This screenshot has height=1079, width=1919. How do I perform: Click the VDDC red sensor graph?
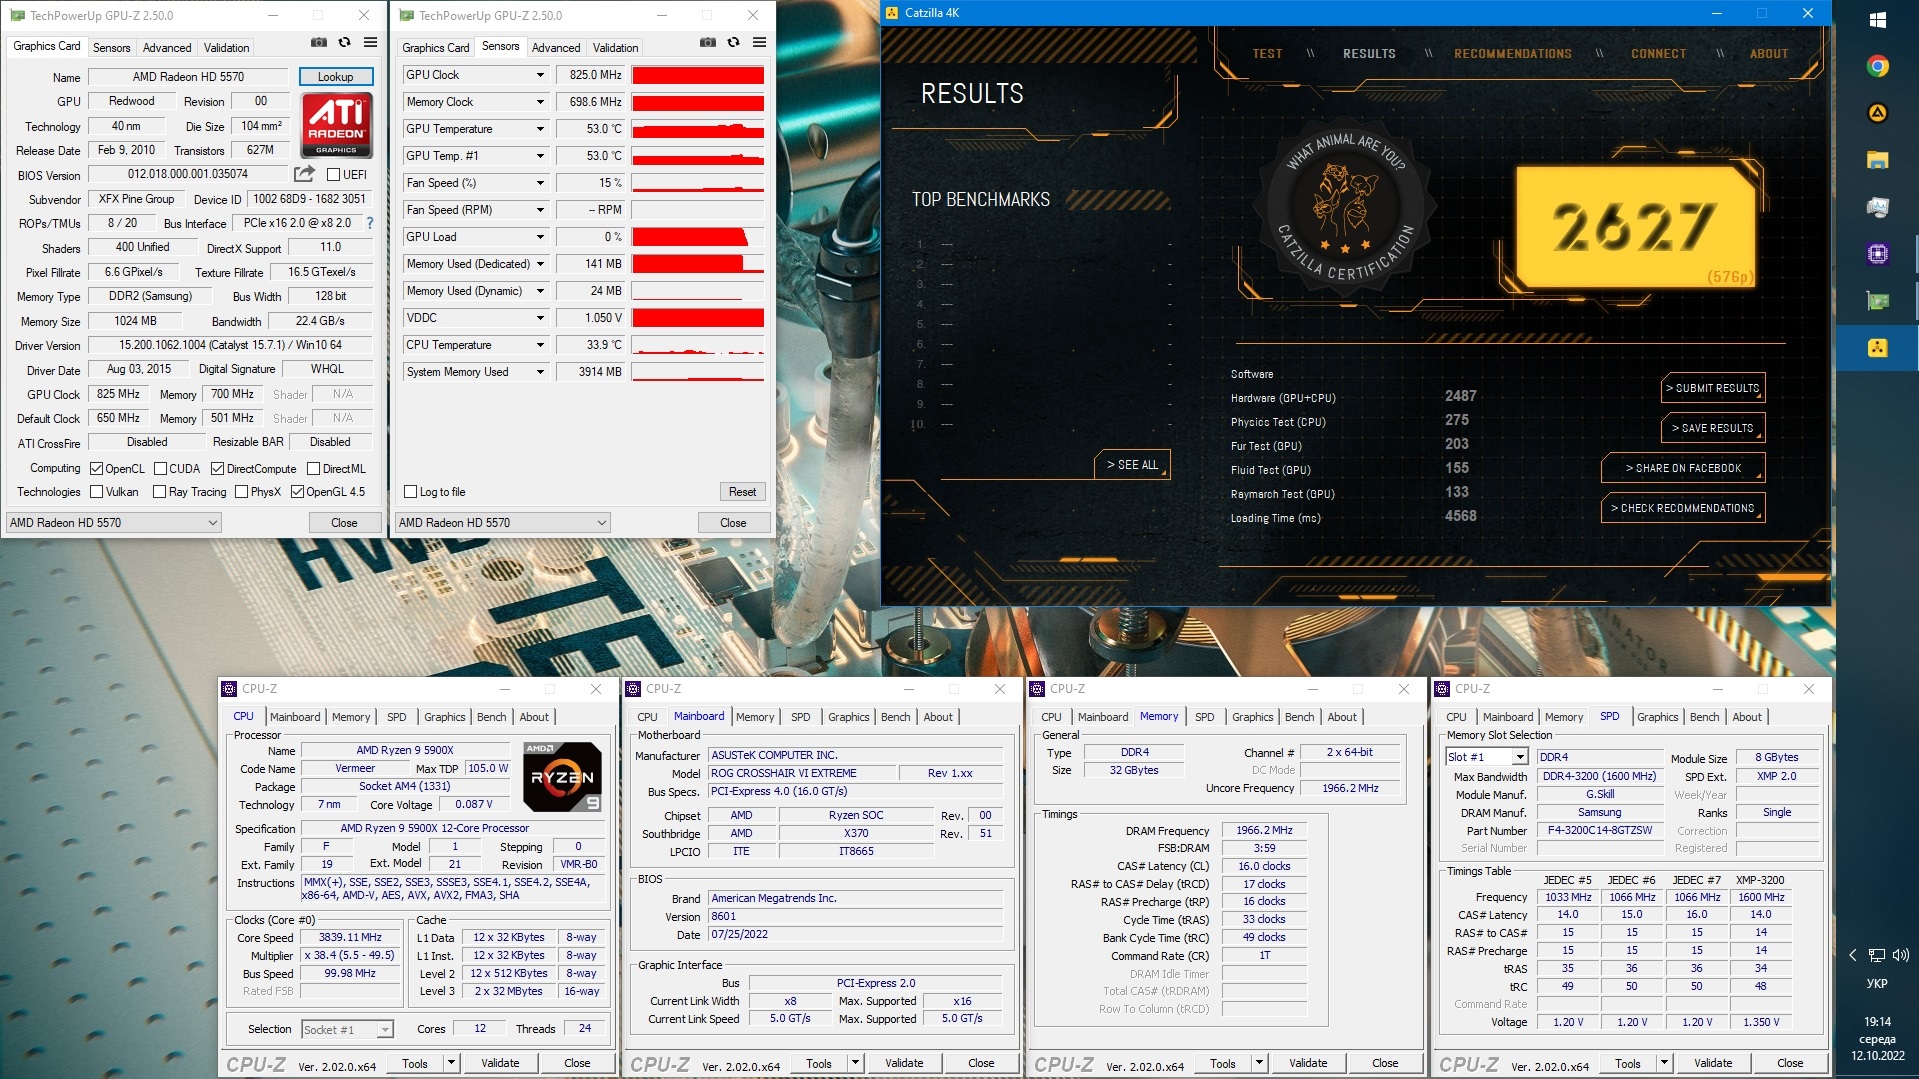click(x=698, y=318)
